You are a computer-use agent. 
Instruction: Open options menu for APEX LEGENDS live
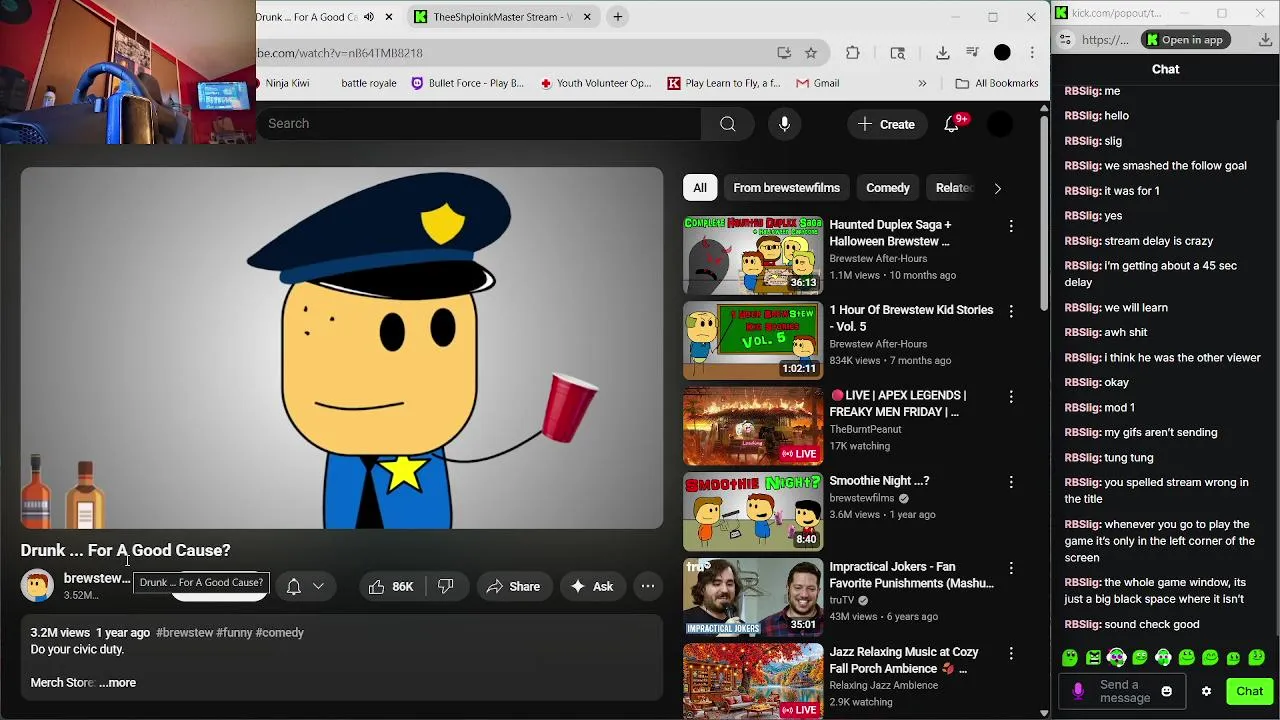(1011, 397)
